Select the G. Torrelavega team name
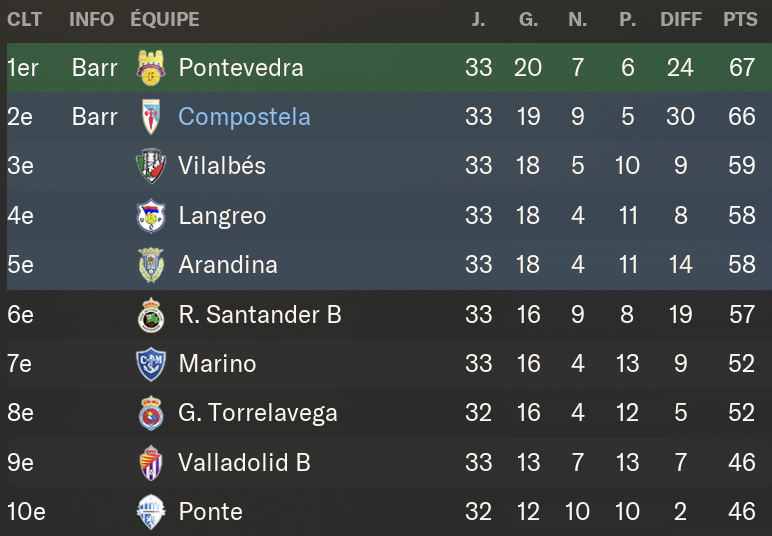 point(258,413)
